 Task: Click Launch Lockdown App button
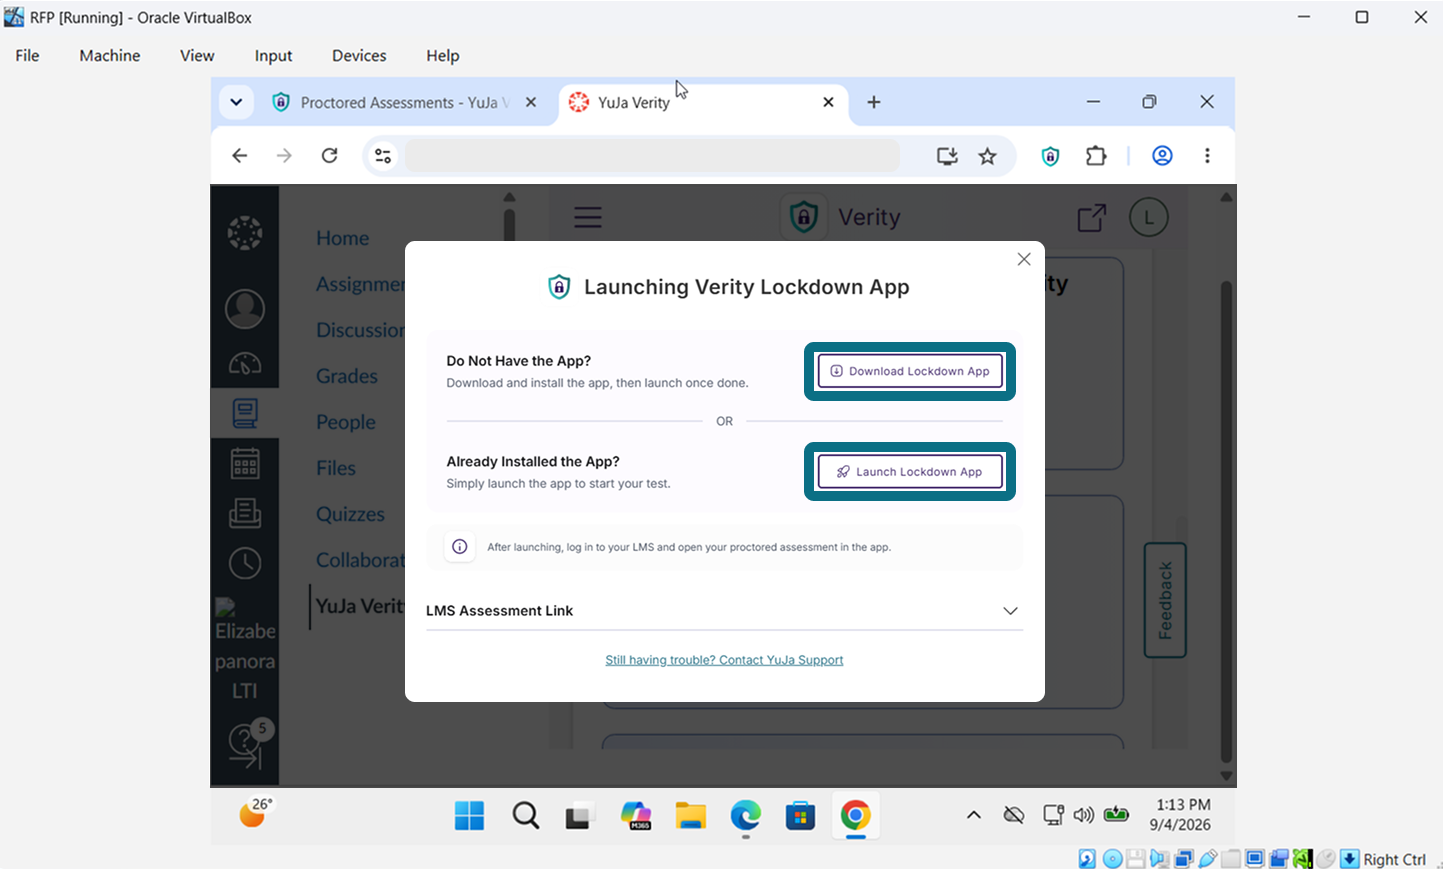(910, 472)
